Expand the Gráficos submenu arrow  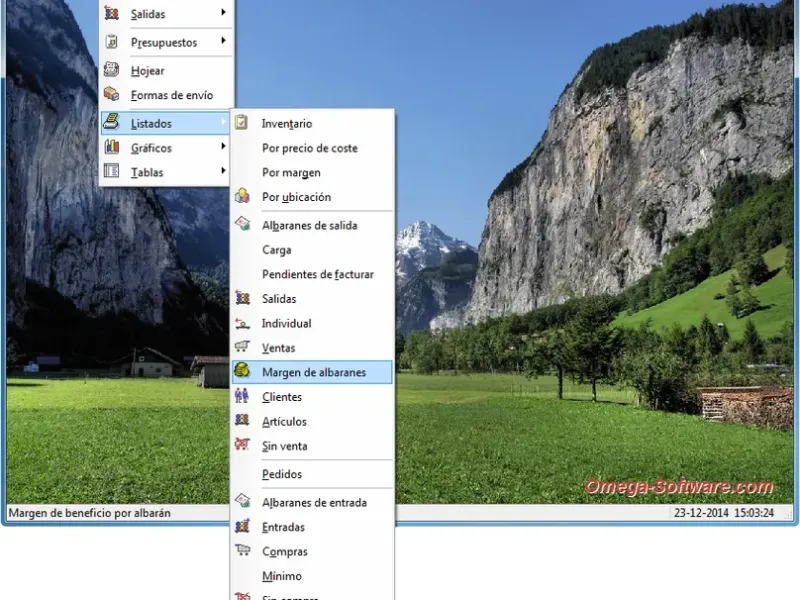point(223,146)
